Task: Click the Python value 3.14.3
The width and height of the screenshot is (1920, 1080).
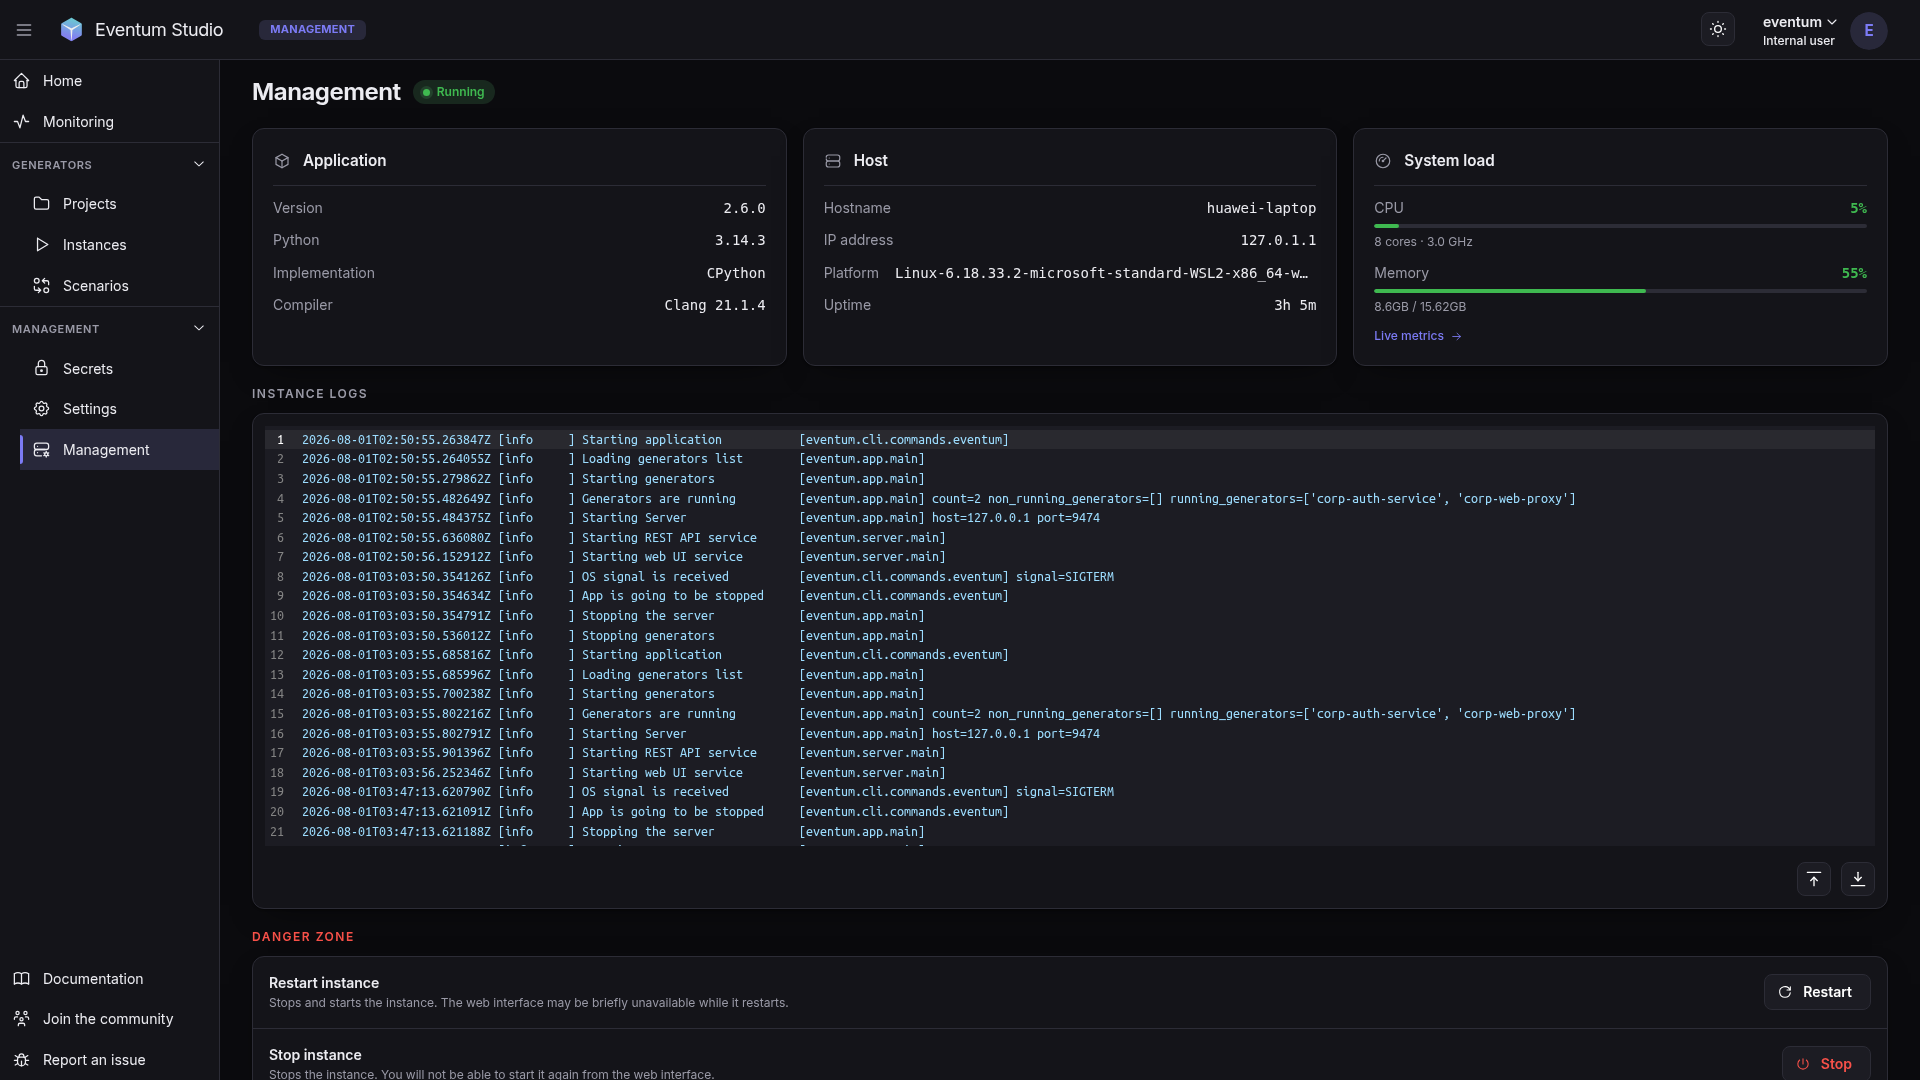Action: tap(740, 240)
